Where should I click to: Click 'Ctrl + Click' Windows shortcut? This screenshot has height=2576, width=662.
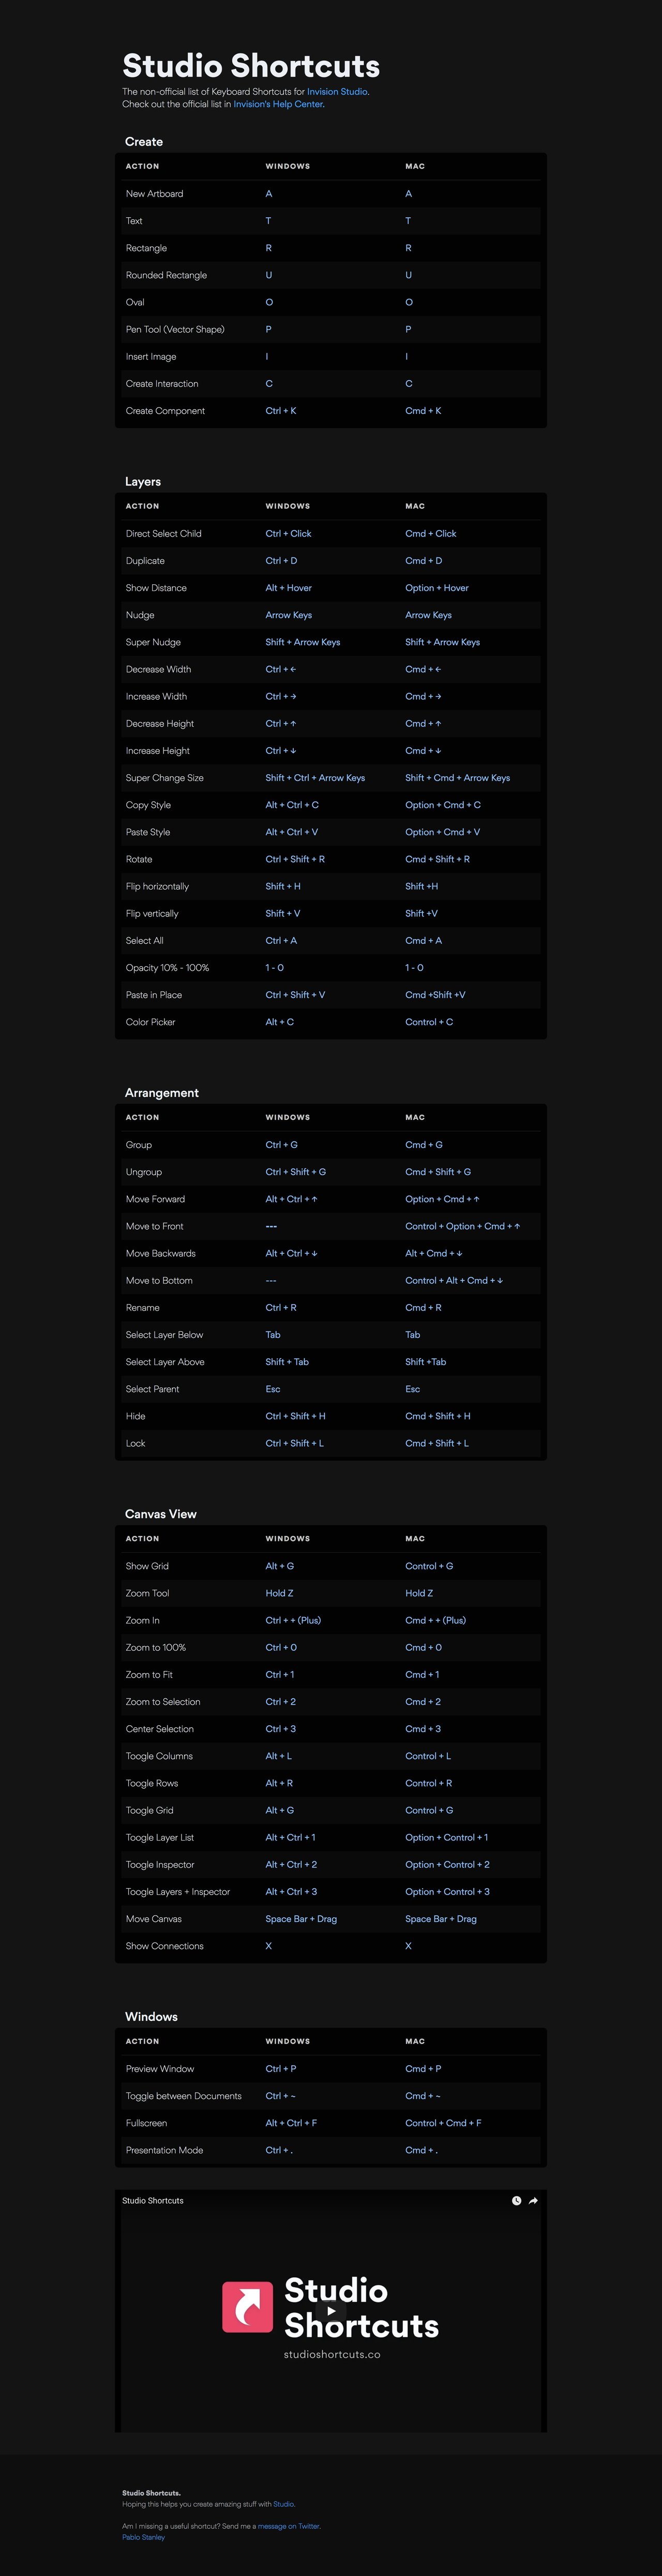[x=288, y=534]
